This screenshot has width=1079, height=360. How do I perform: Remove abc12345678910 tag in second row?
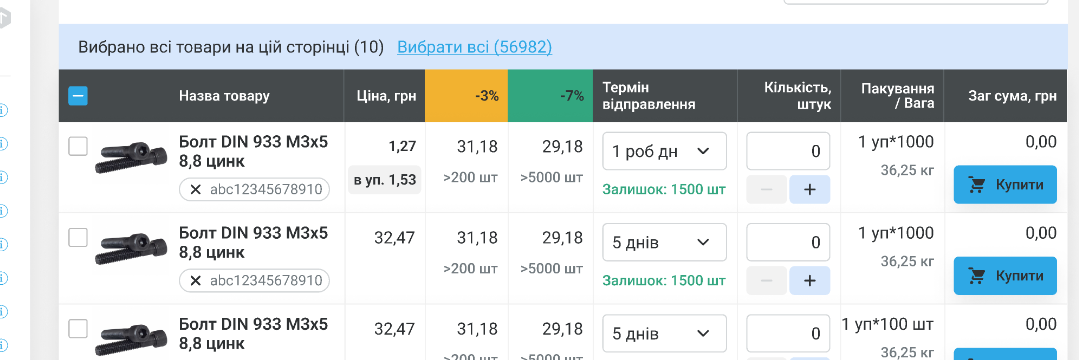[195, 280]
